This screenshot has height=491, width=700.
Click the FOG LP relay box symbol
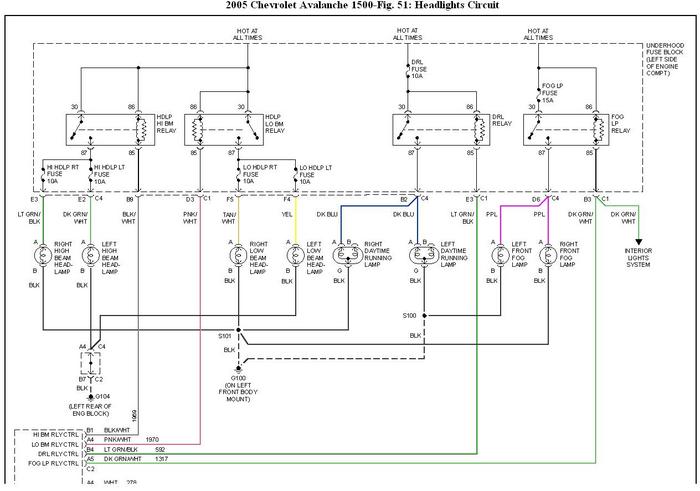[x=566, y=130]
